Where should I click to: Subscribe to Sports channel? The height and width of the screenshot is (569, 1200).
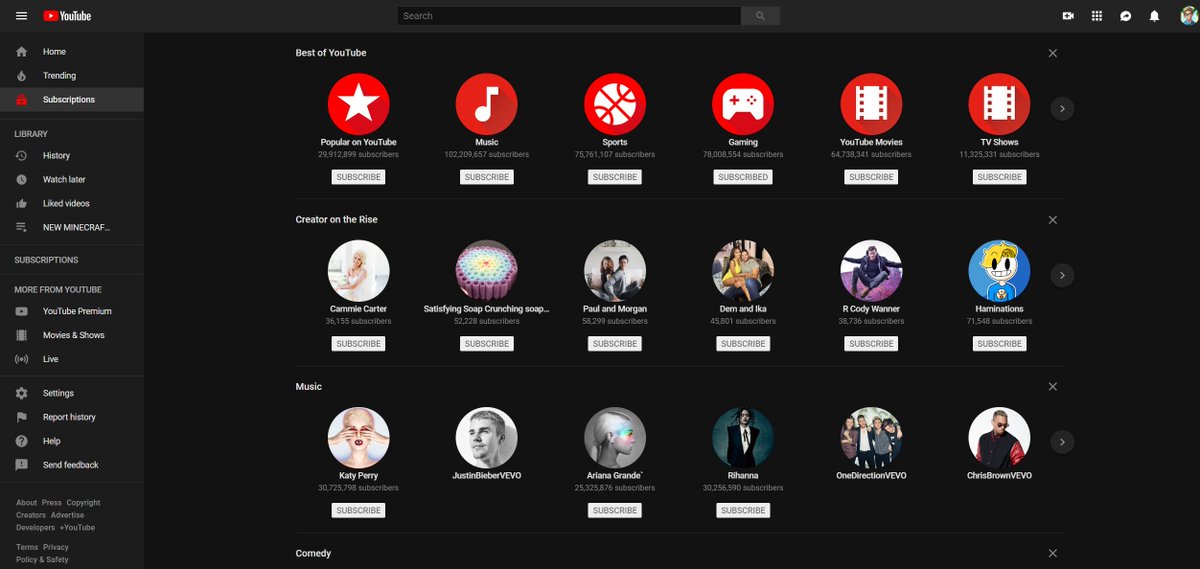pos(615,177)
